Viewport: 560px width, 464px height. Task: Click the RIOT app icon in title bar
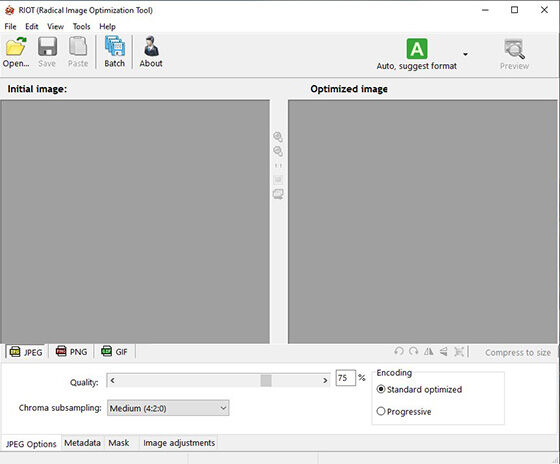click(9, 10)
